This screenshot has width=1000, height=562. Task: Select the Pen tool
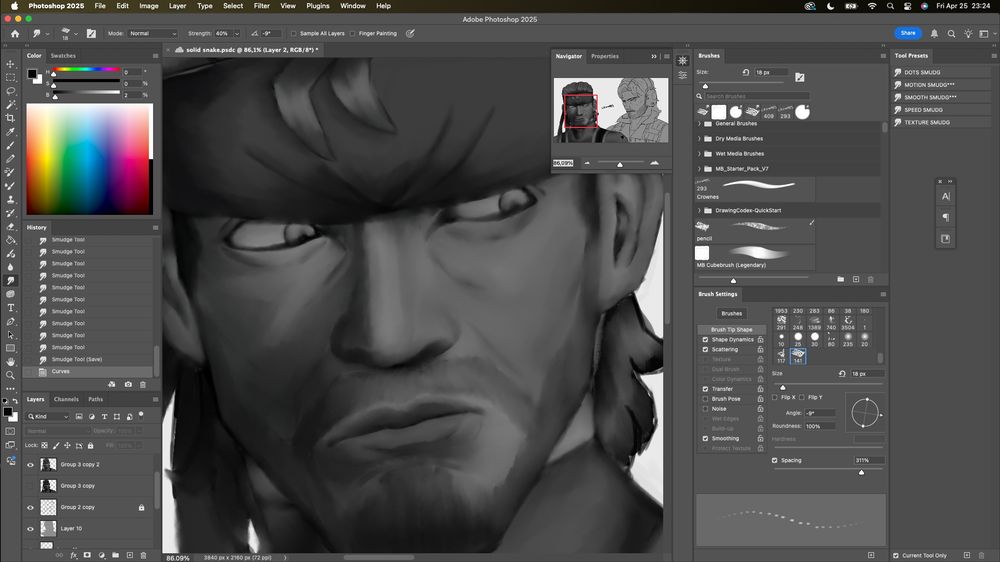point(10,322)
